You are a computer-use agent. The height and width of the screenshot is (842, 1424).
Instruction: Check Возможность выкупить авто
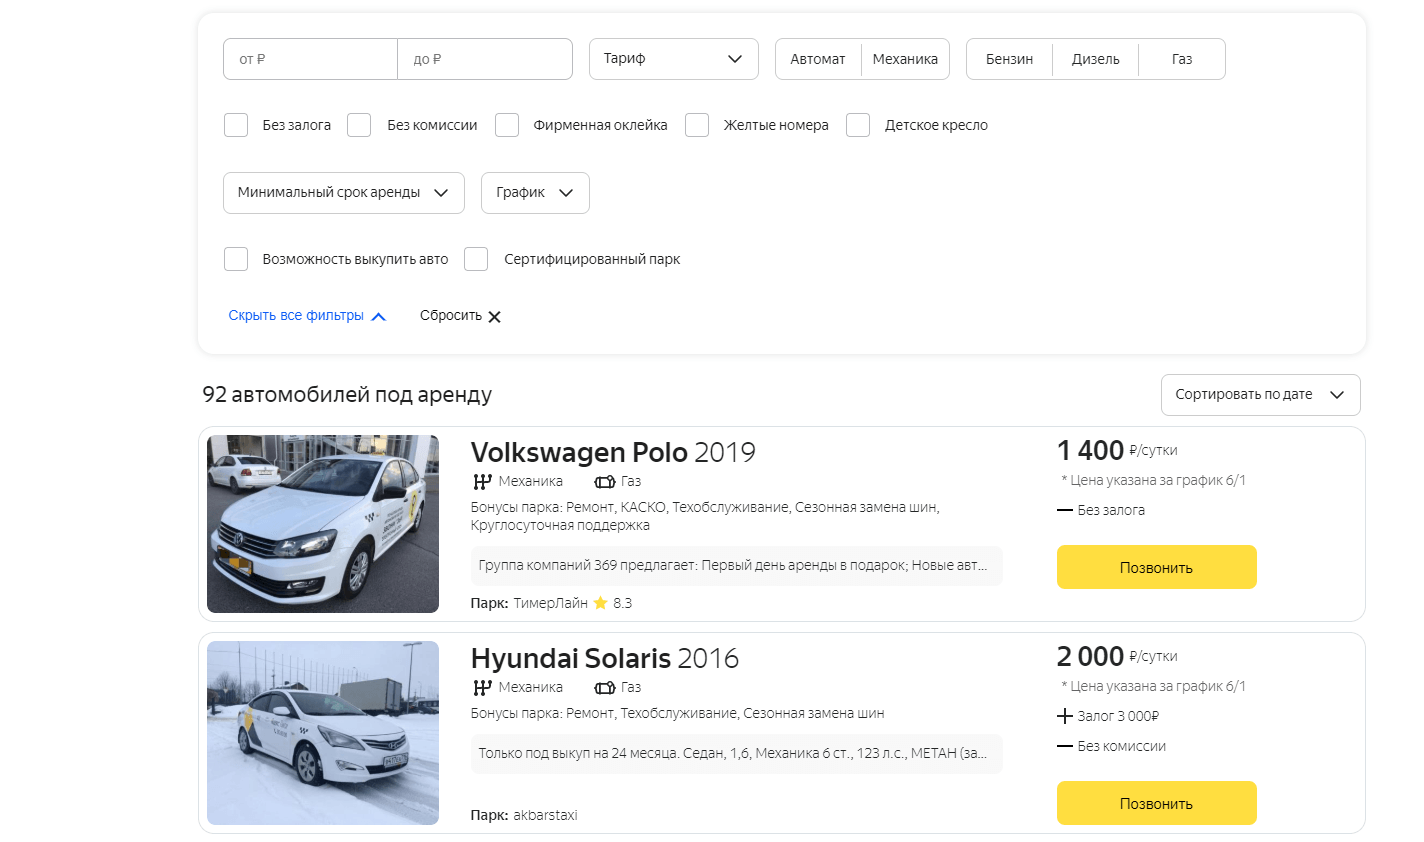click(236, 259)
